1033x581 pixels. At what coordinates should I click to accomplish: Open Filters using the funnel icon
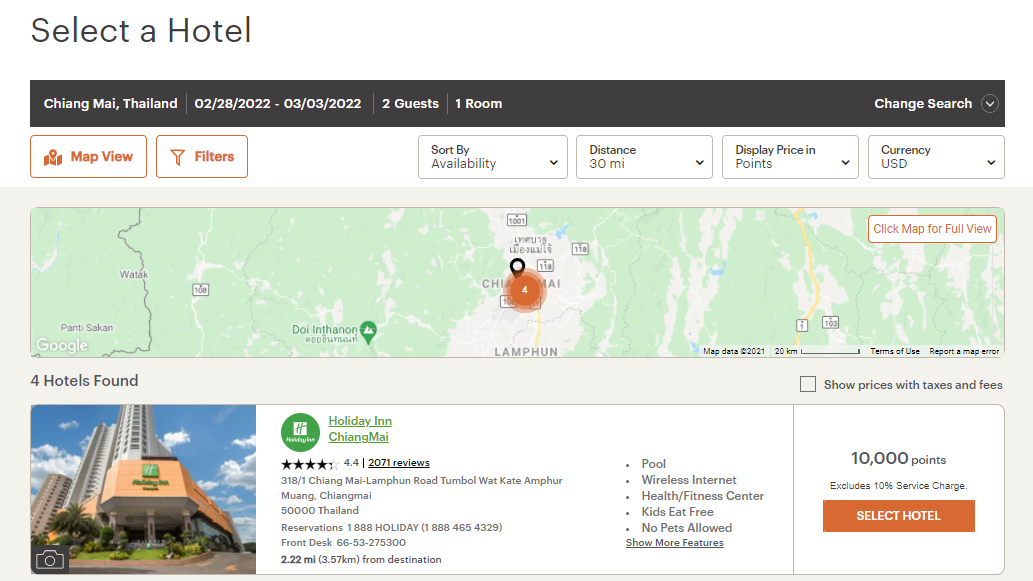[x=177, y=156]
